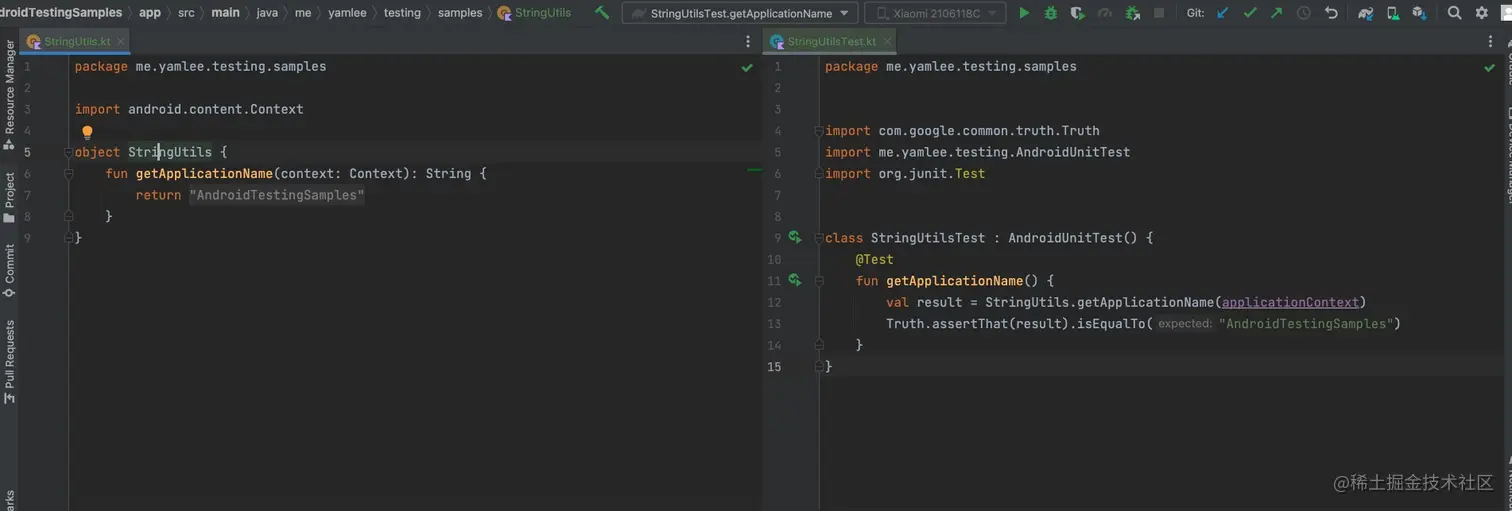Collapse imports fold in StringUtilsTest.kt

[819, 131]
